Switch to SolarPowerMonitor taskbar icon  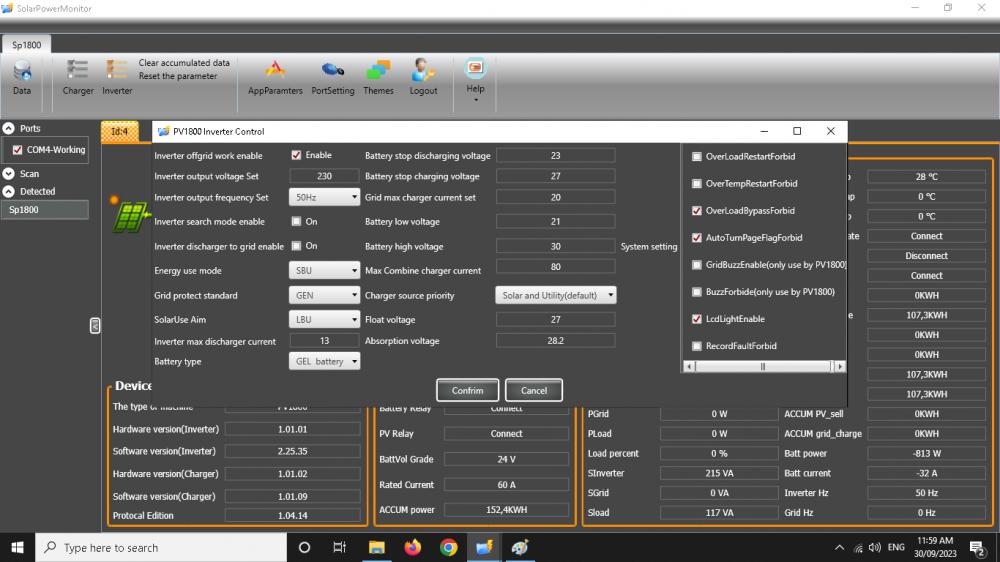[x=484, y=547]
